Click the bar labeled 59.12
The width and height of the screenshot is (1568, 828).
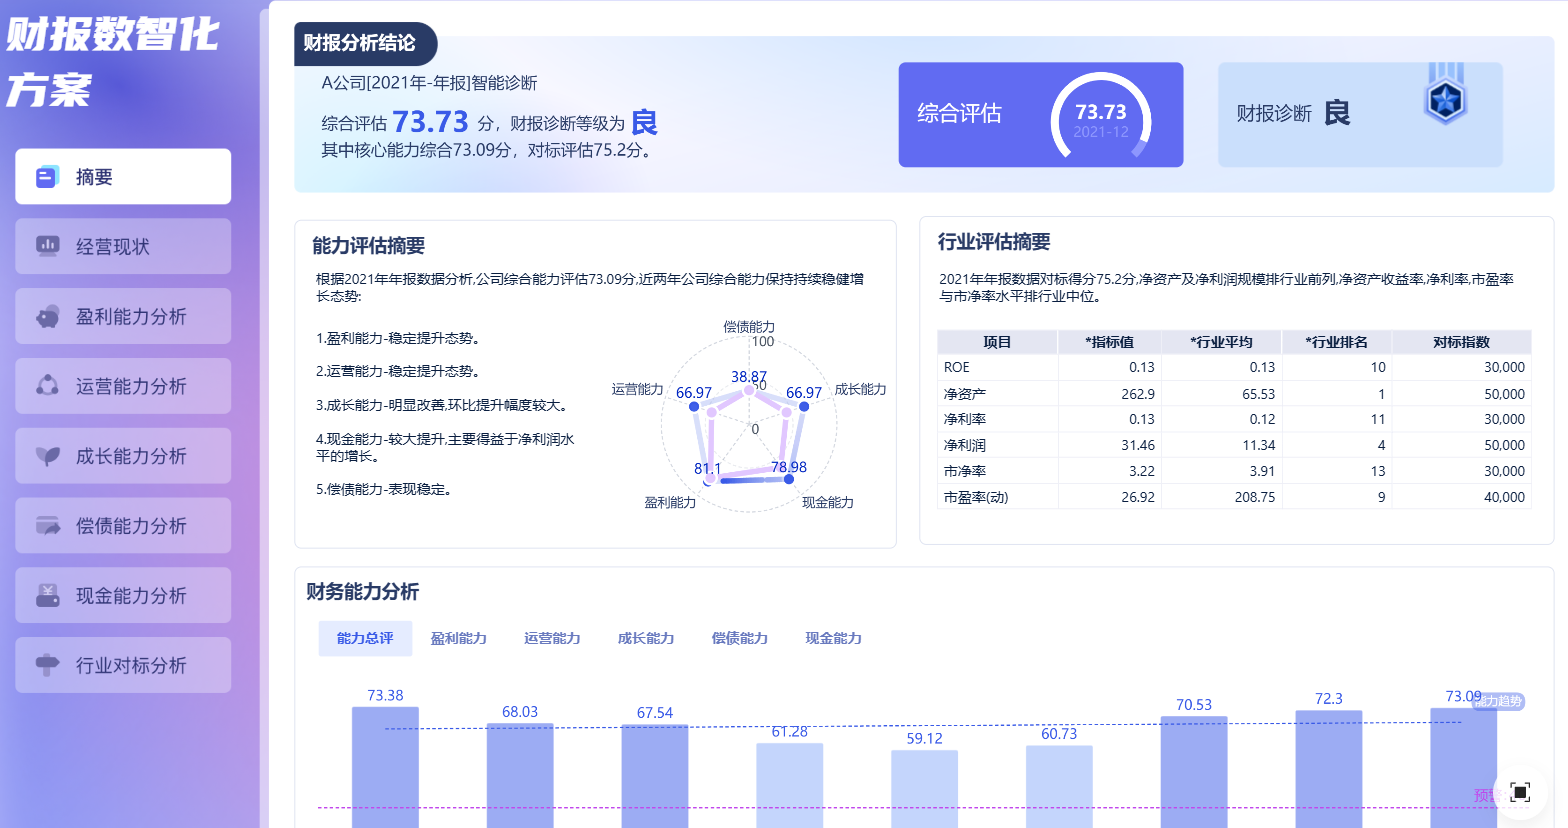coord(924,789)
